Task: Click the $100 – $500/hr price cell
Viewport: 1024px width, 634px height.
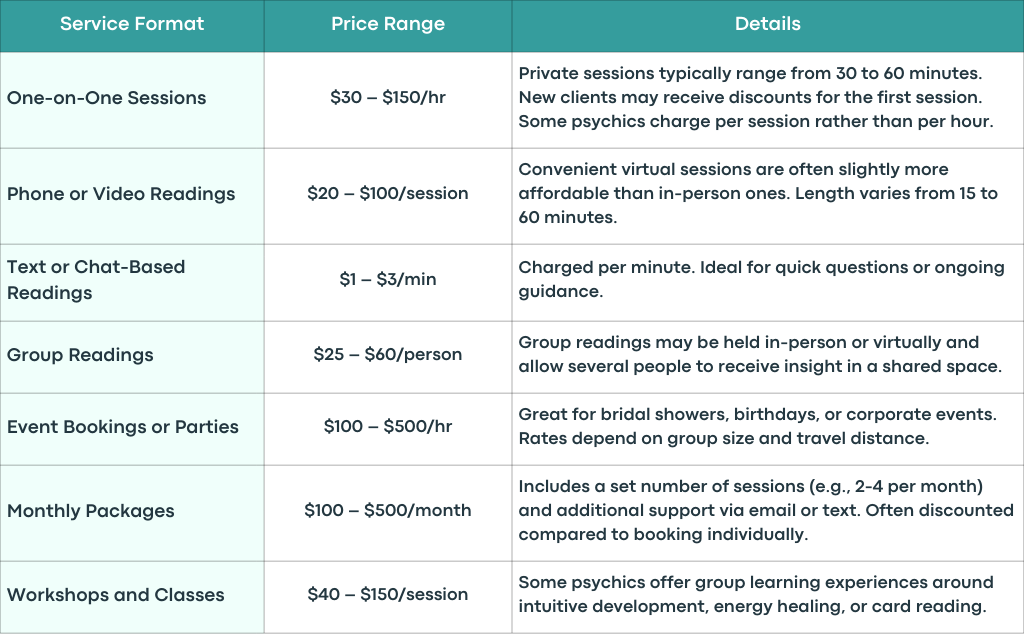Action: click(388, 429)
